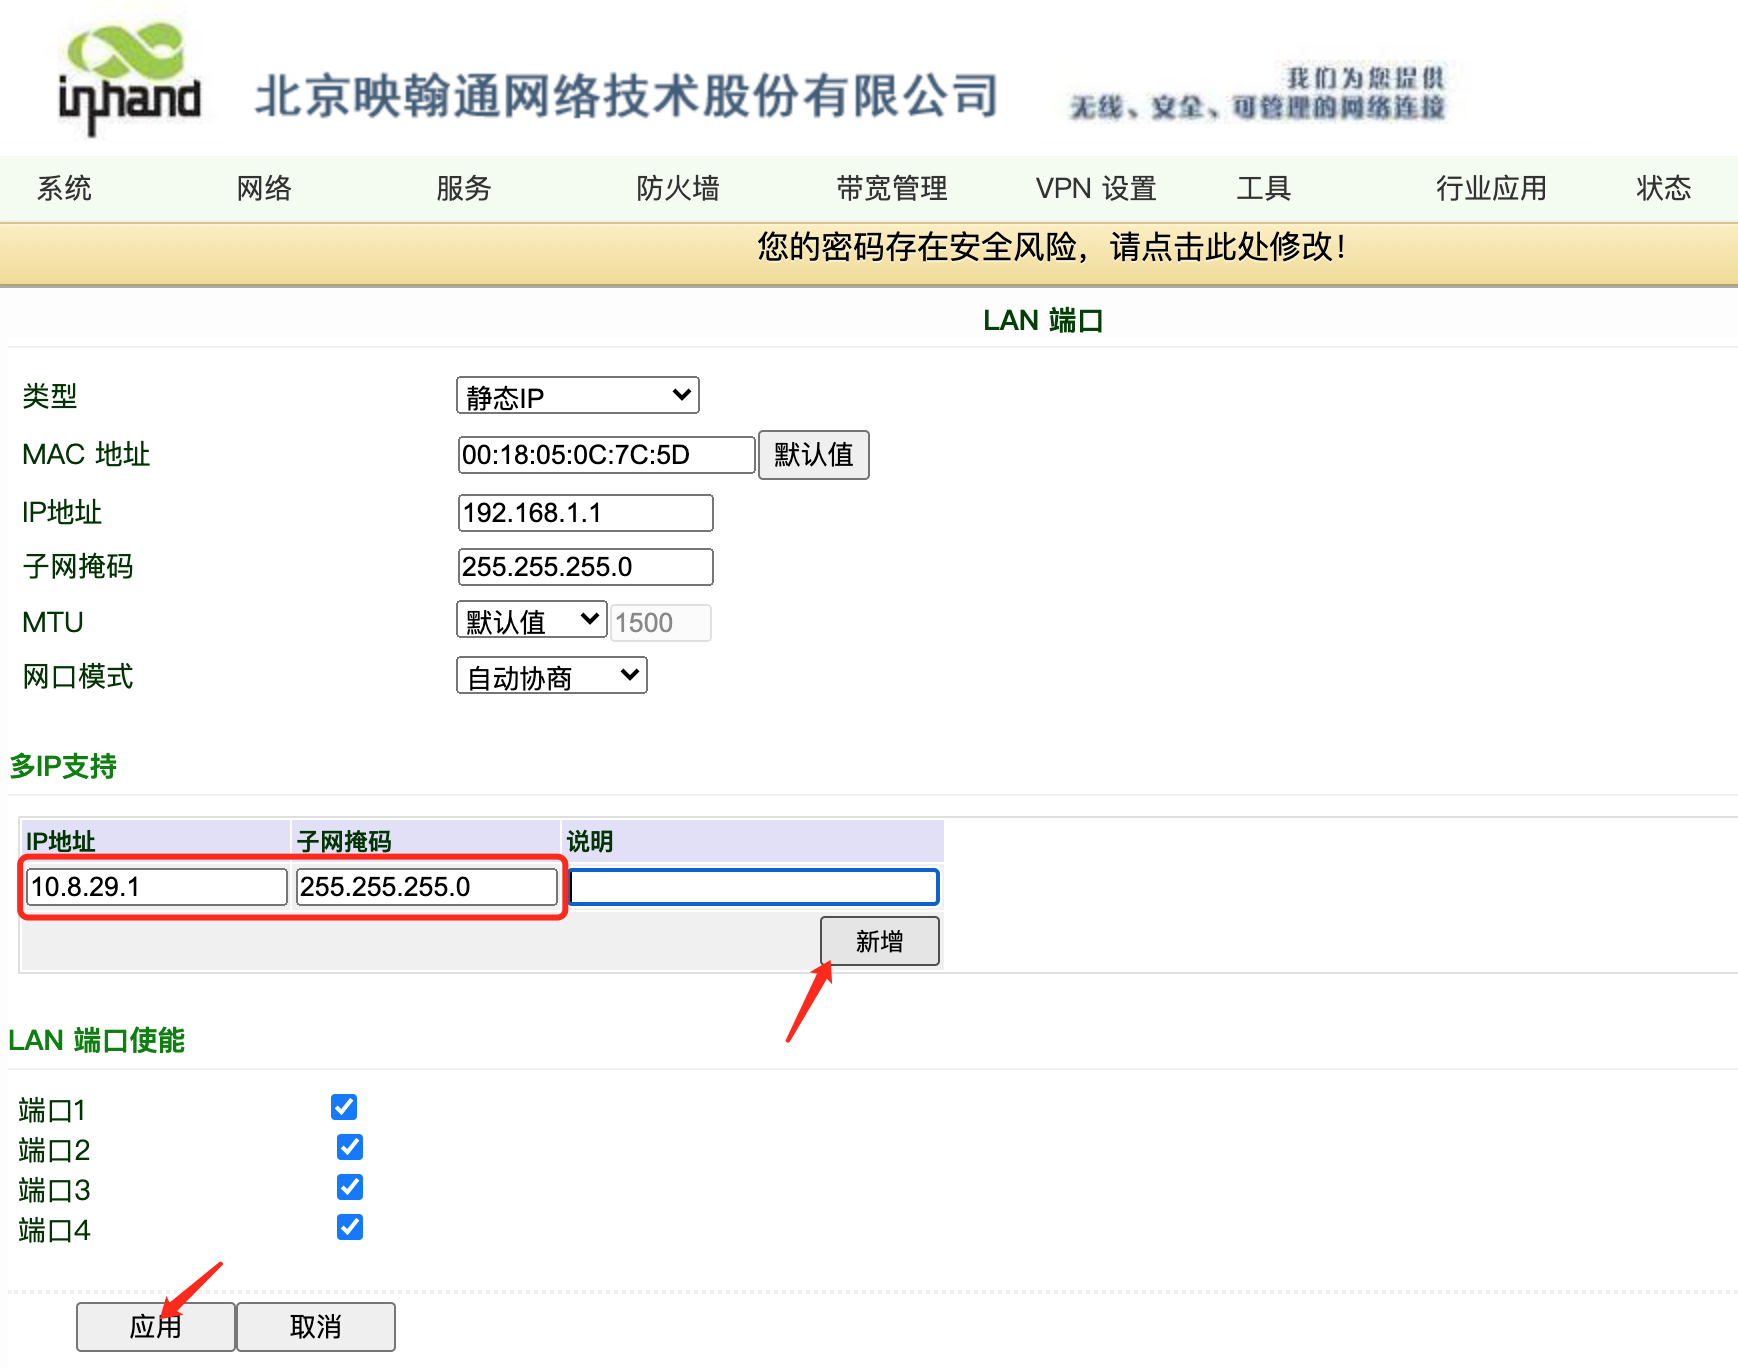
Task: Click the password security warning link
Action: point(1051,246)
